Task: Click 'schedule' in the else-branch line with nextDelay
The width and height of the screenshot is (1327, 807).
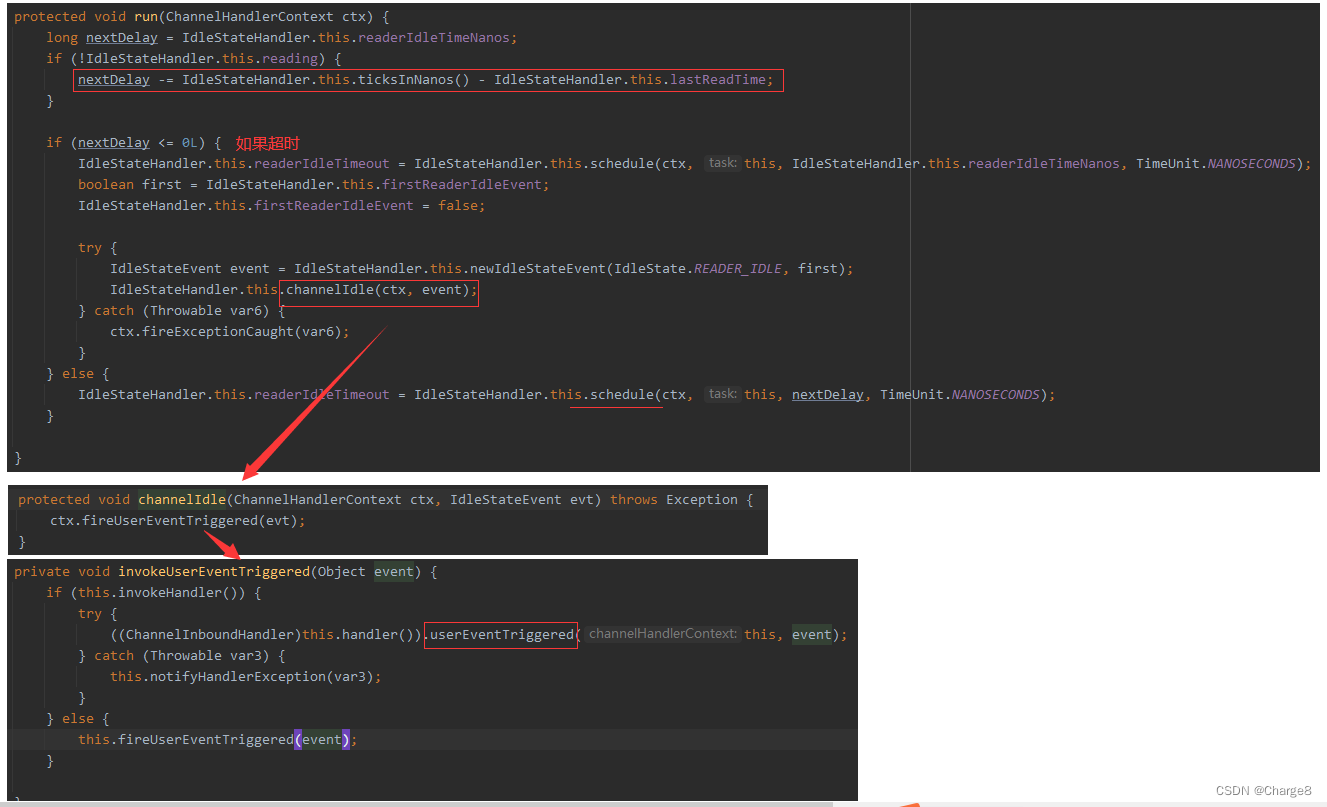Action: 622,395
